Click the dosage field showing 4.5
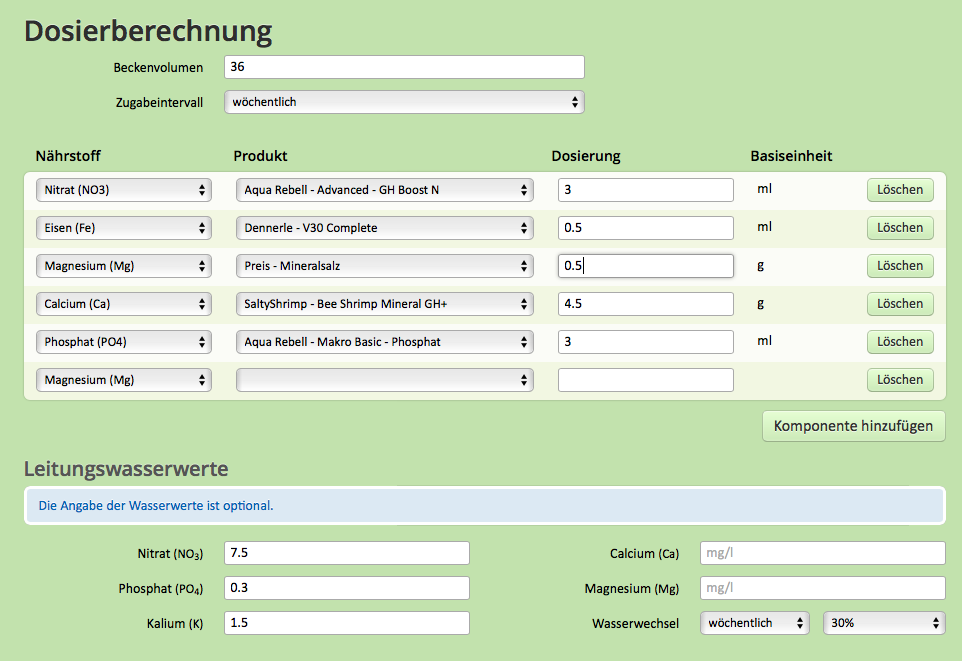Viewport: 962px width, 661px height. 645,304
